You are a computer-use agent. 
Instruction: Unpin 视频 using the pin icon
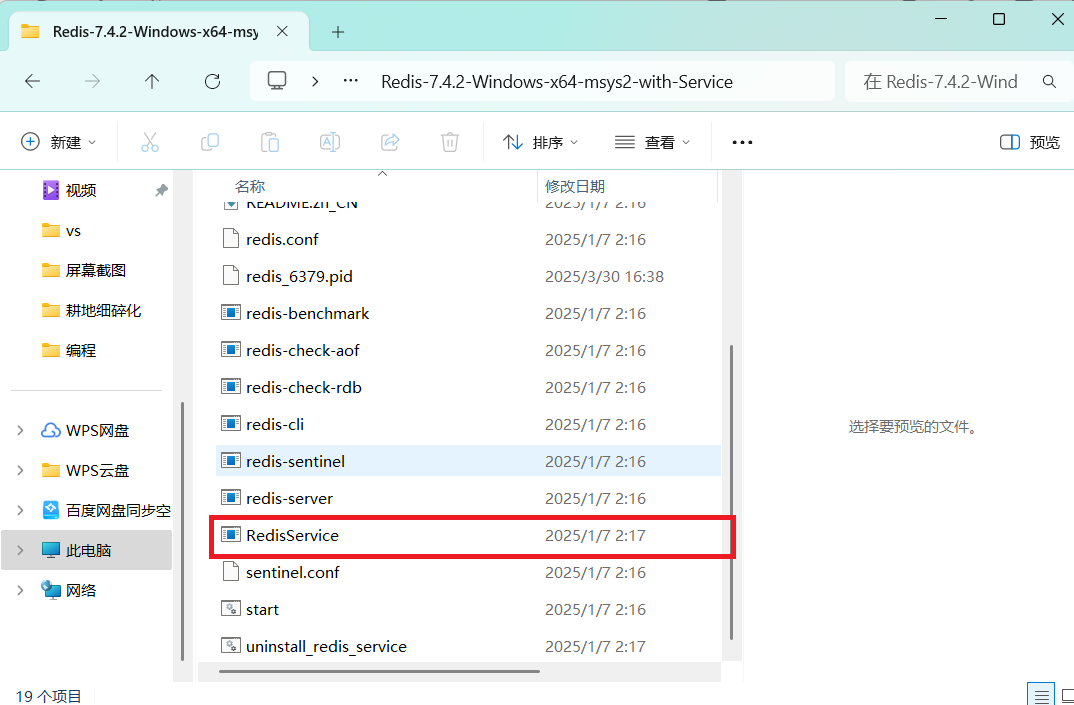tap(161, 190)
